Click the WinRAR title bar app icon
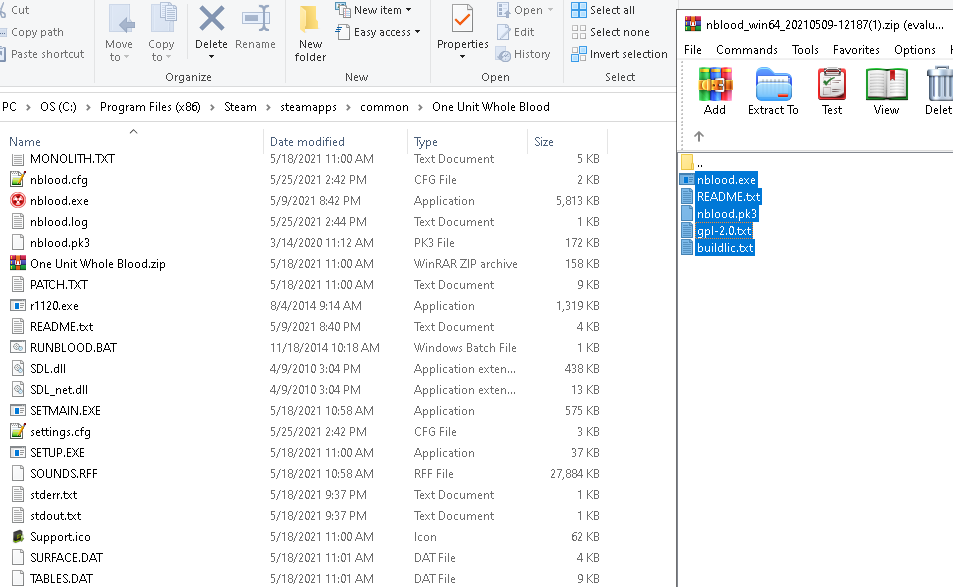This screenshot has height=587, width=953. pyautogui.click(x=693, y=24)
